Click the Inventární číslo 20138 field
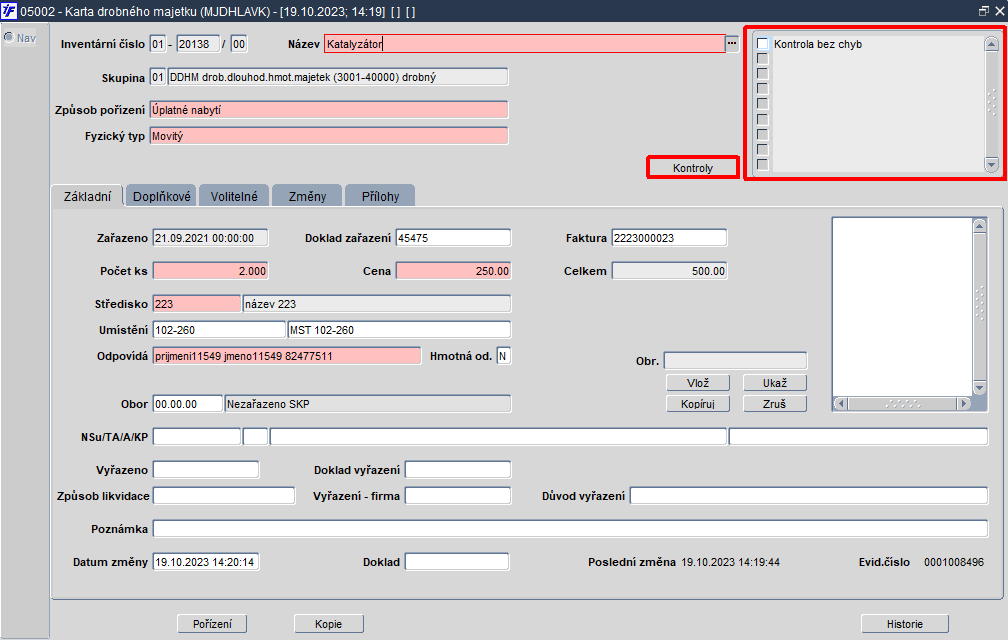 coord(198,44)
